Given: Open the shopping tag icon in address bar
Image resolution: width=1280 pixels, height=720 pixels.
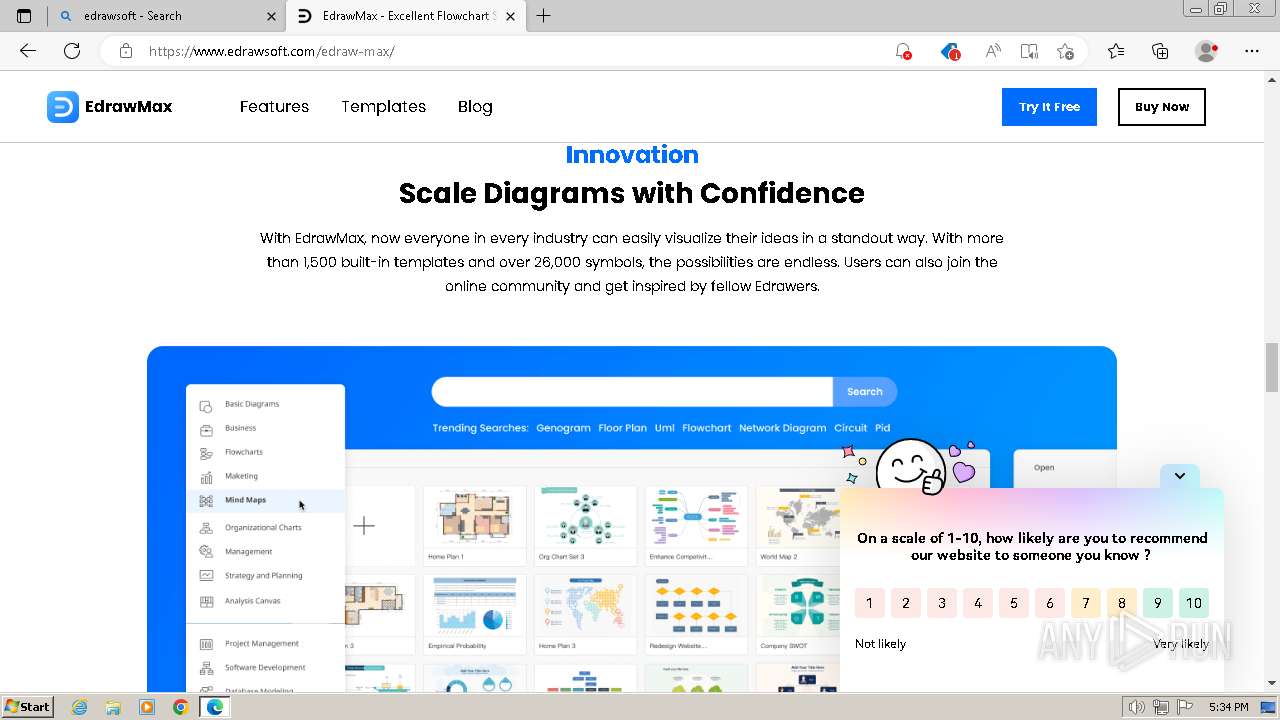Looking at the screenshot, I should (950, 51).
